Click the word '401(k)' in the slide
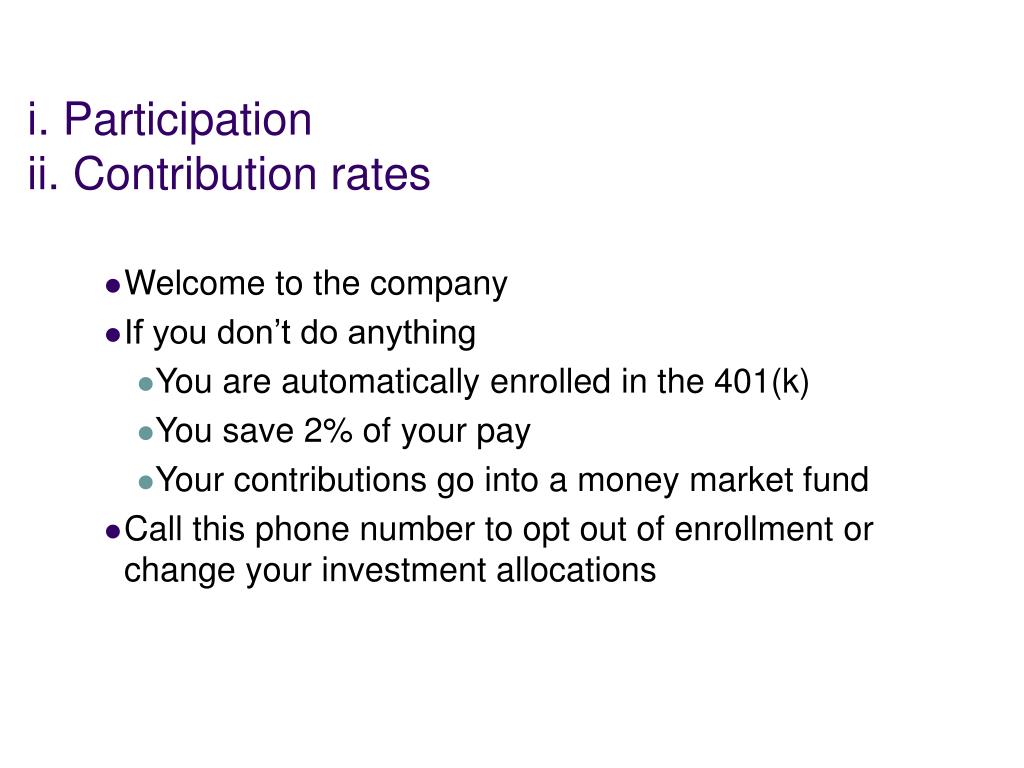Image resolution: width=1024 pixels, height=768 pixels. coord(761,383)
